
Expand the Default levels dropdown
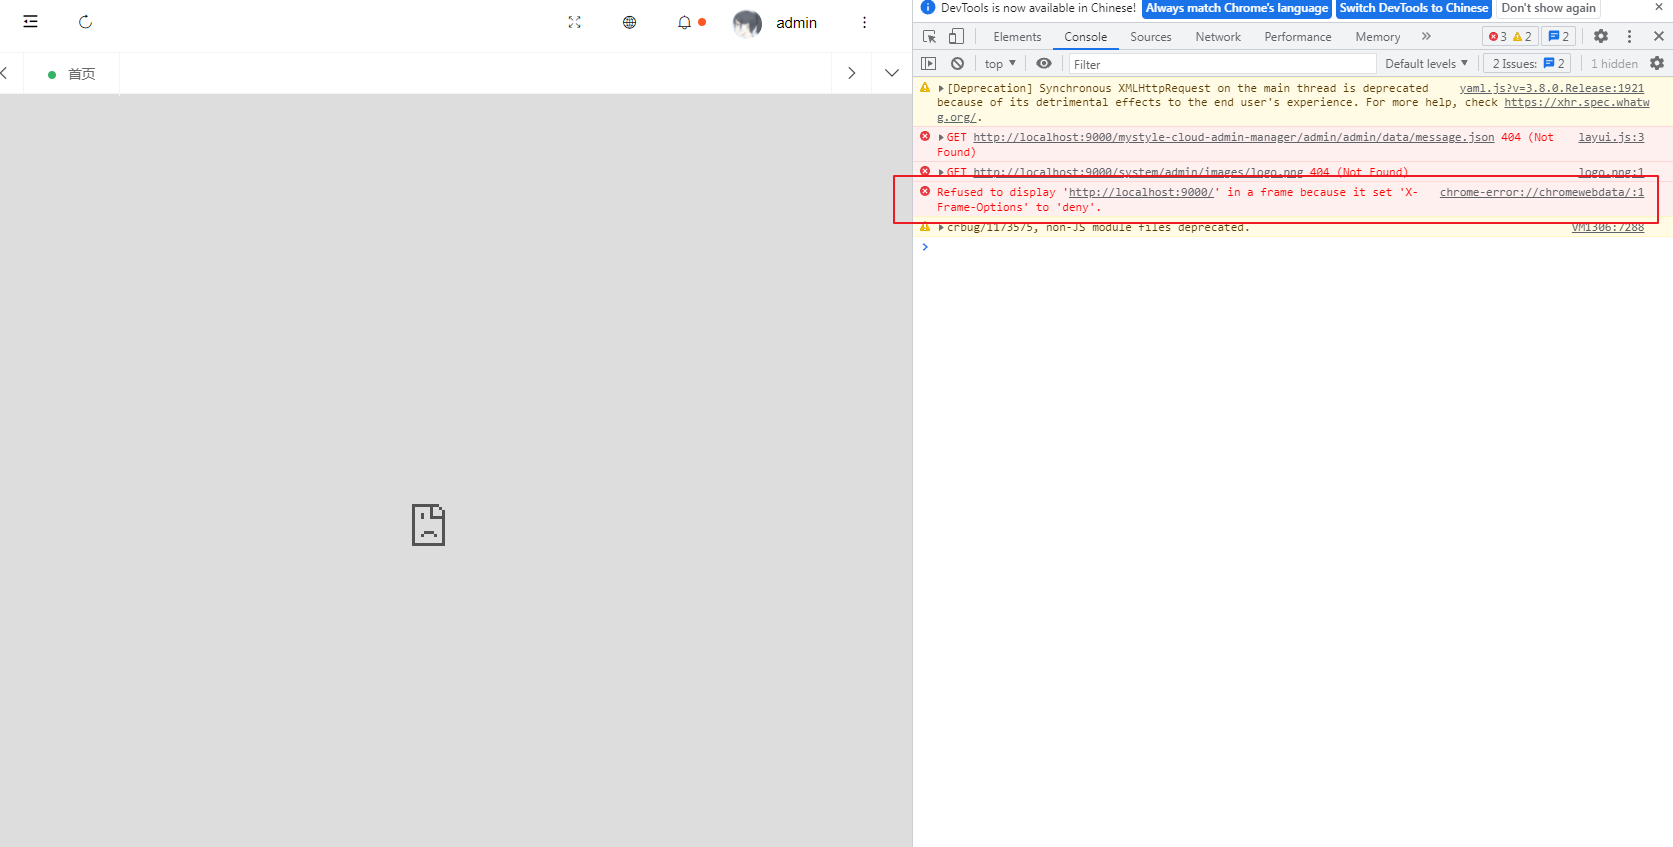(x=1426, y=64)
